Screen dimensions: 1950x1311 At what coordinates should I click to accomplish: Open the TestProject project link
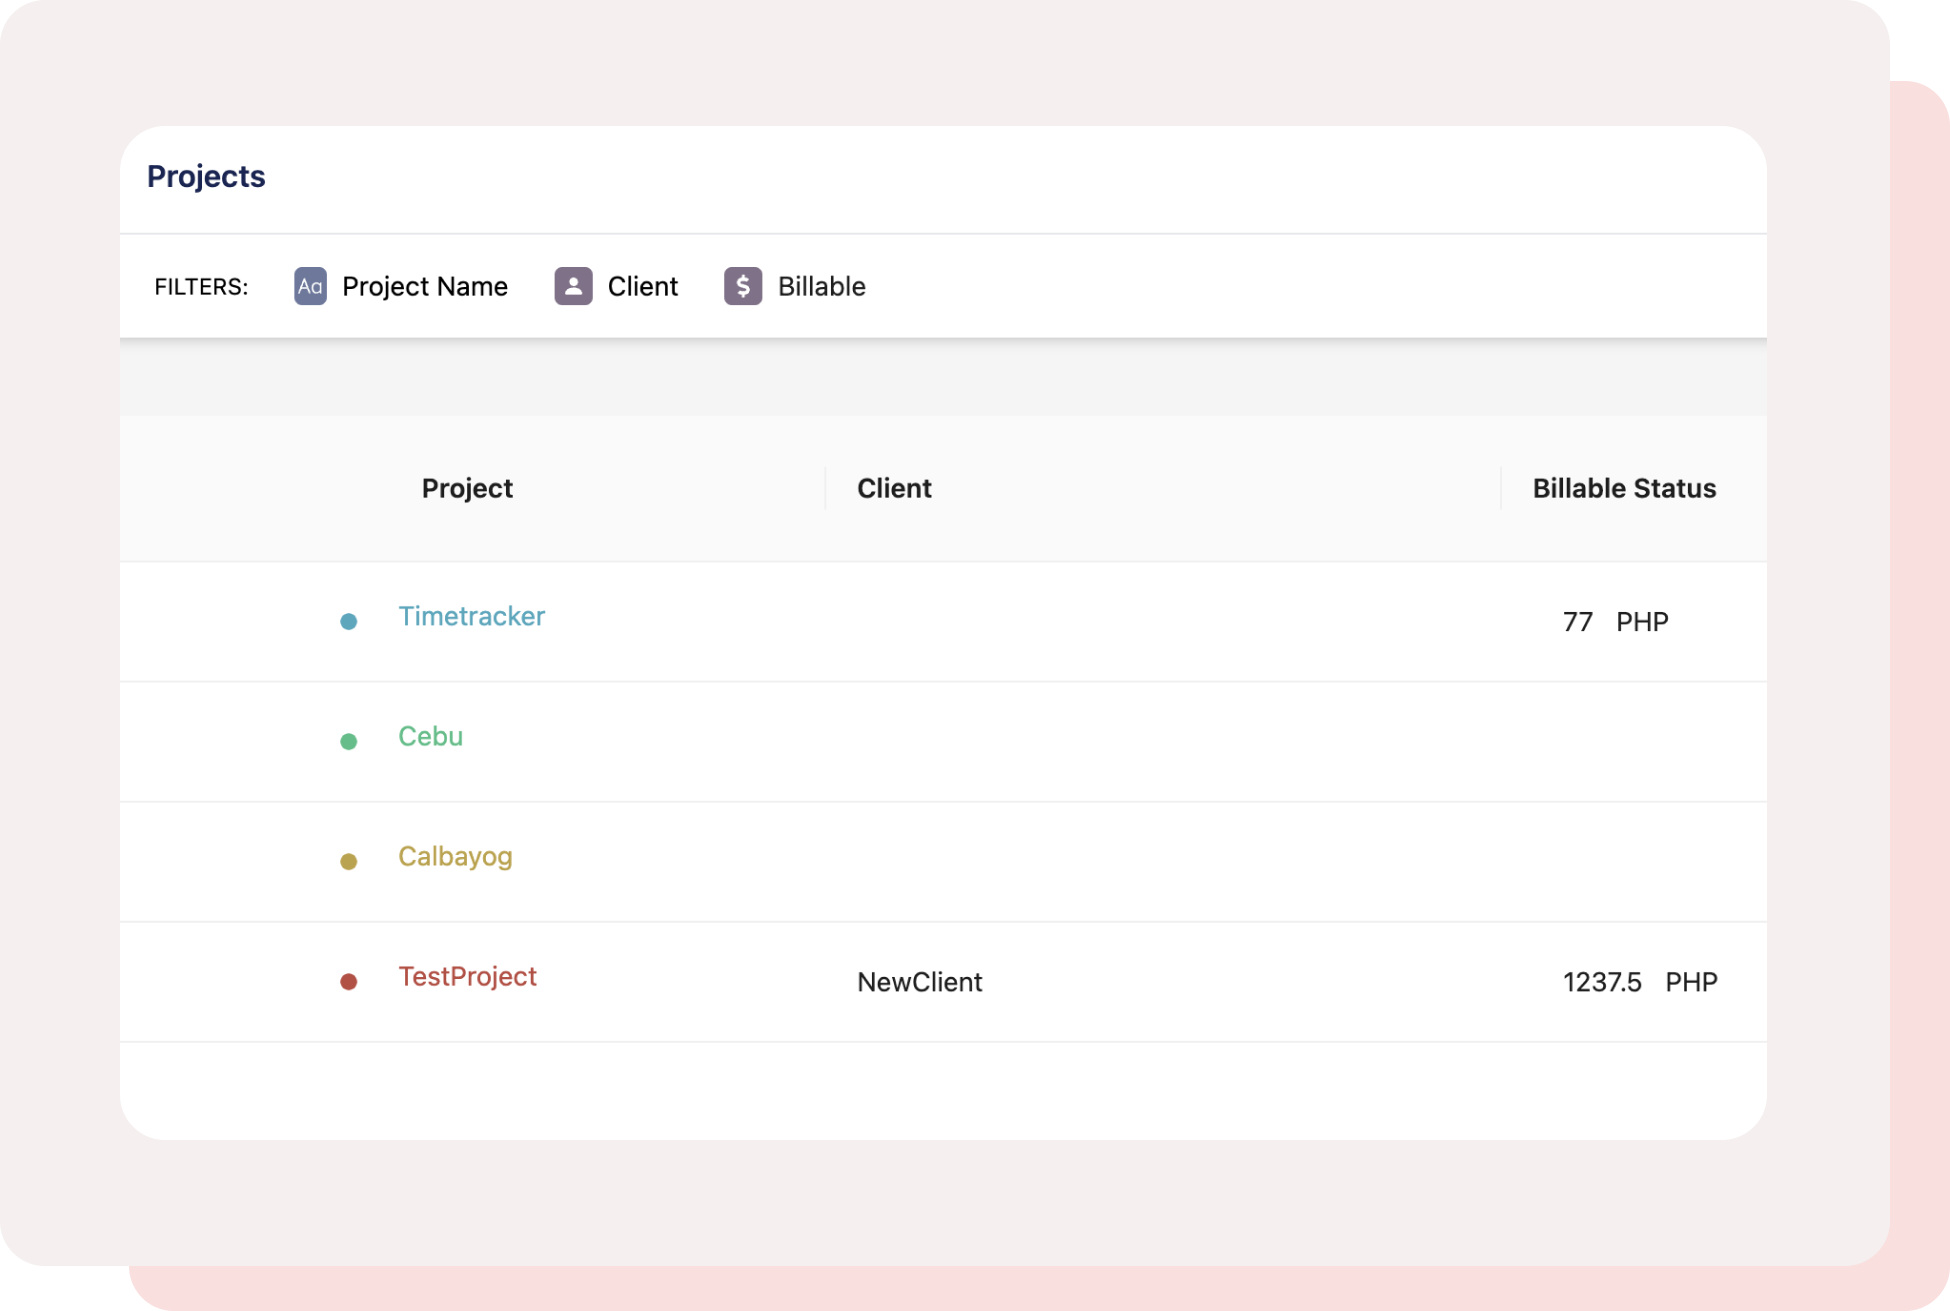(x=467, y=976)
